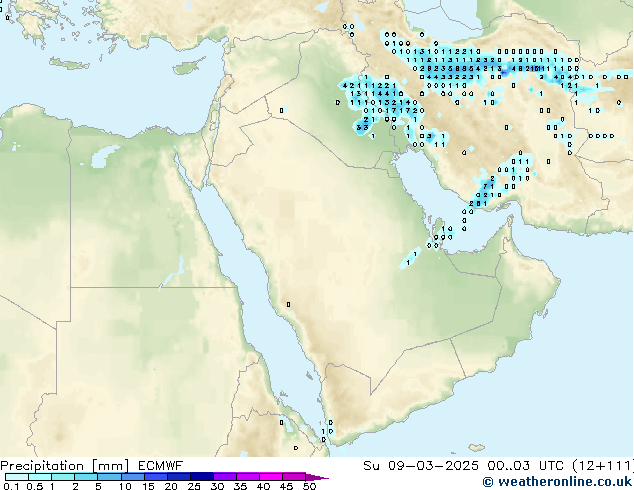Click legend scale label '50'
This screenshot has height=490, width=634.
point(309,486)
